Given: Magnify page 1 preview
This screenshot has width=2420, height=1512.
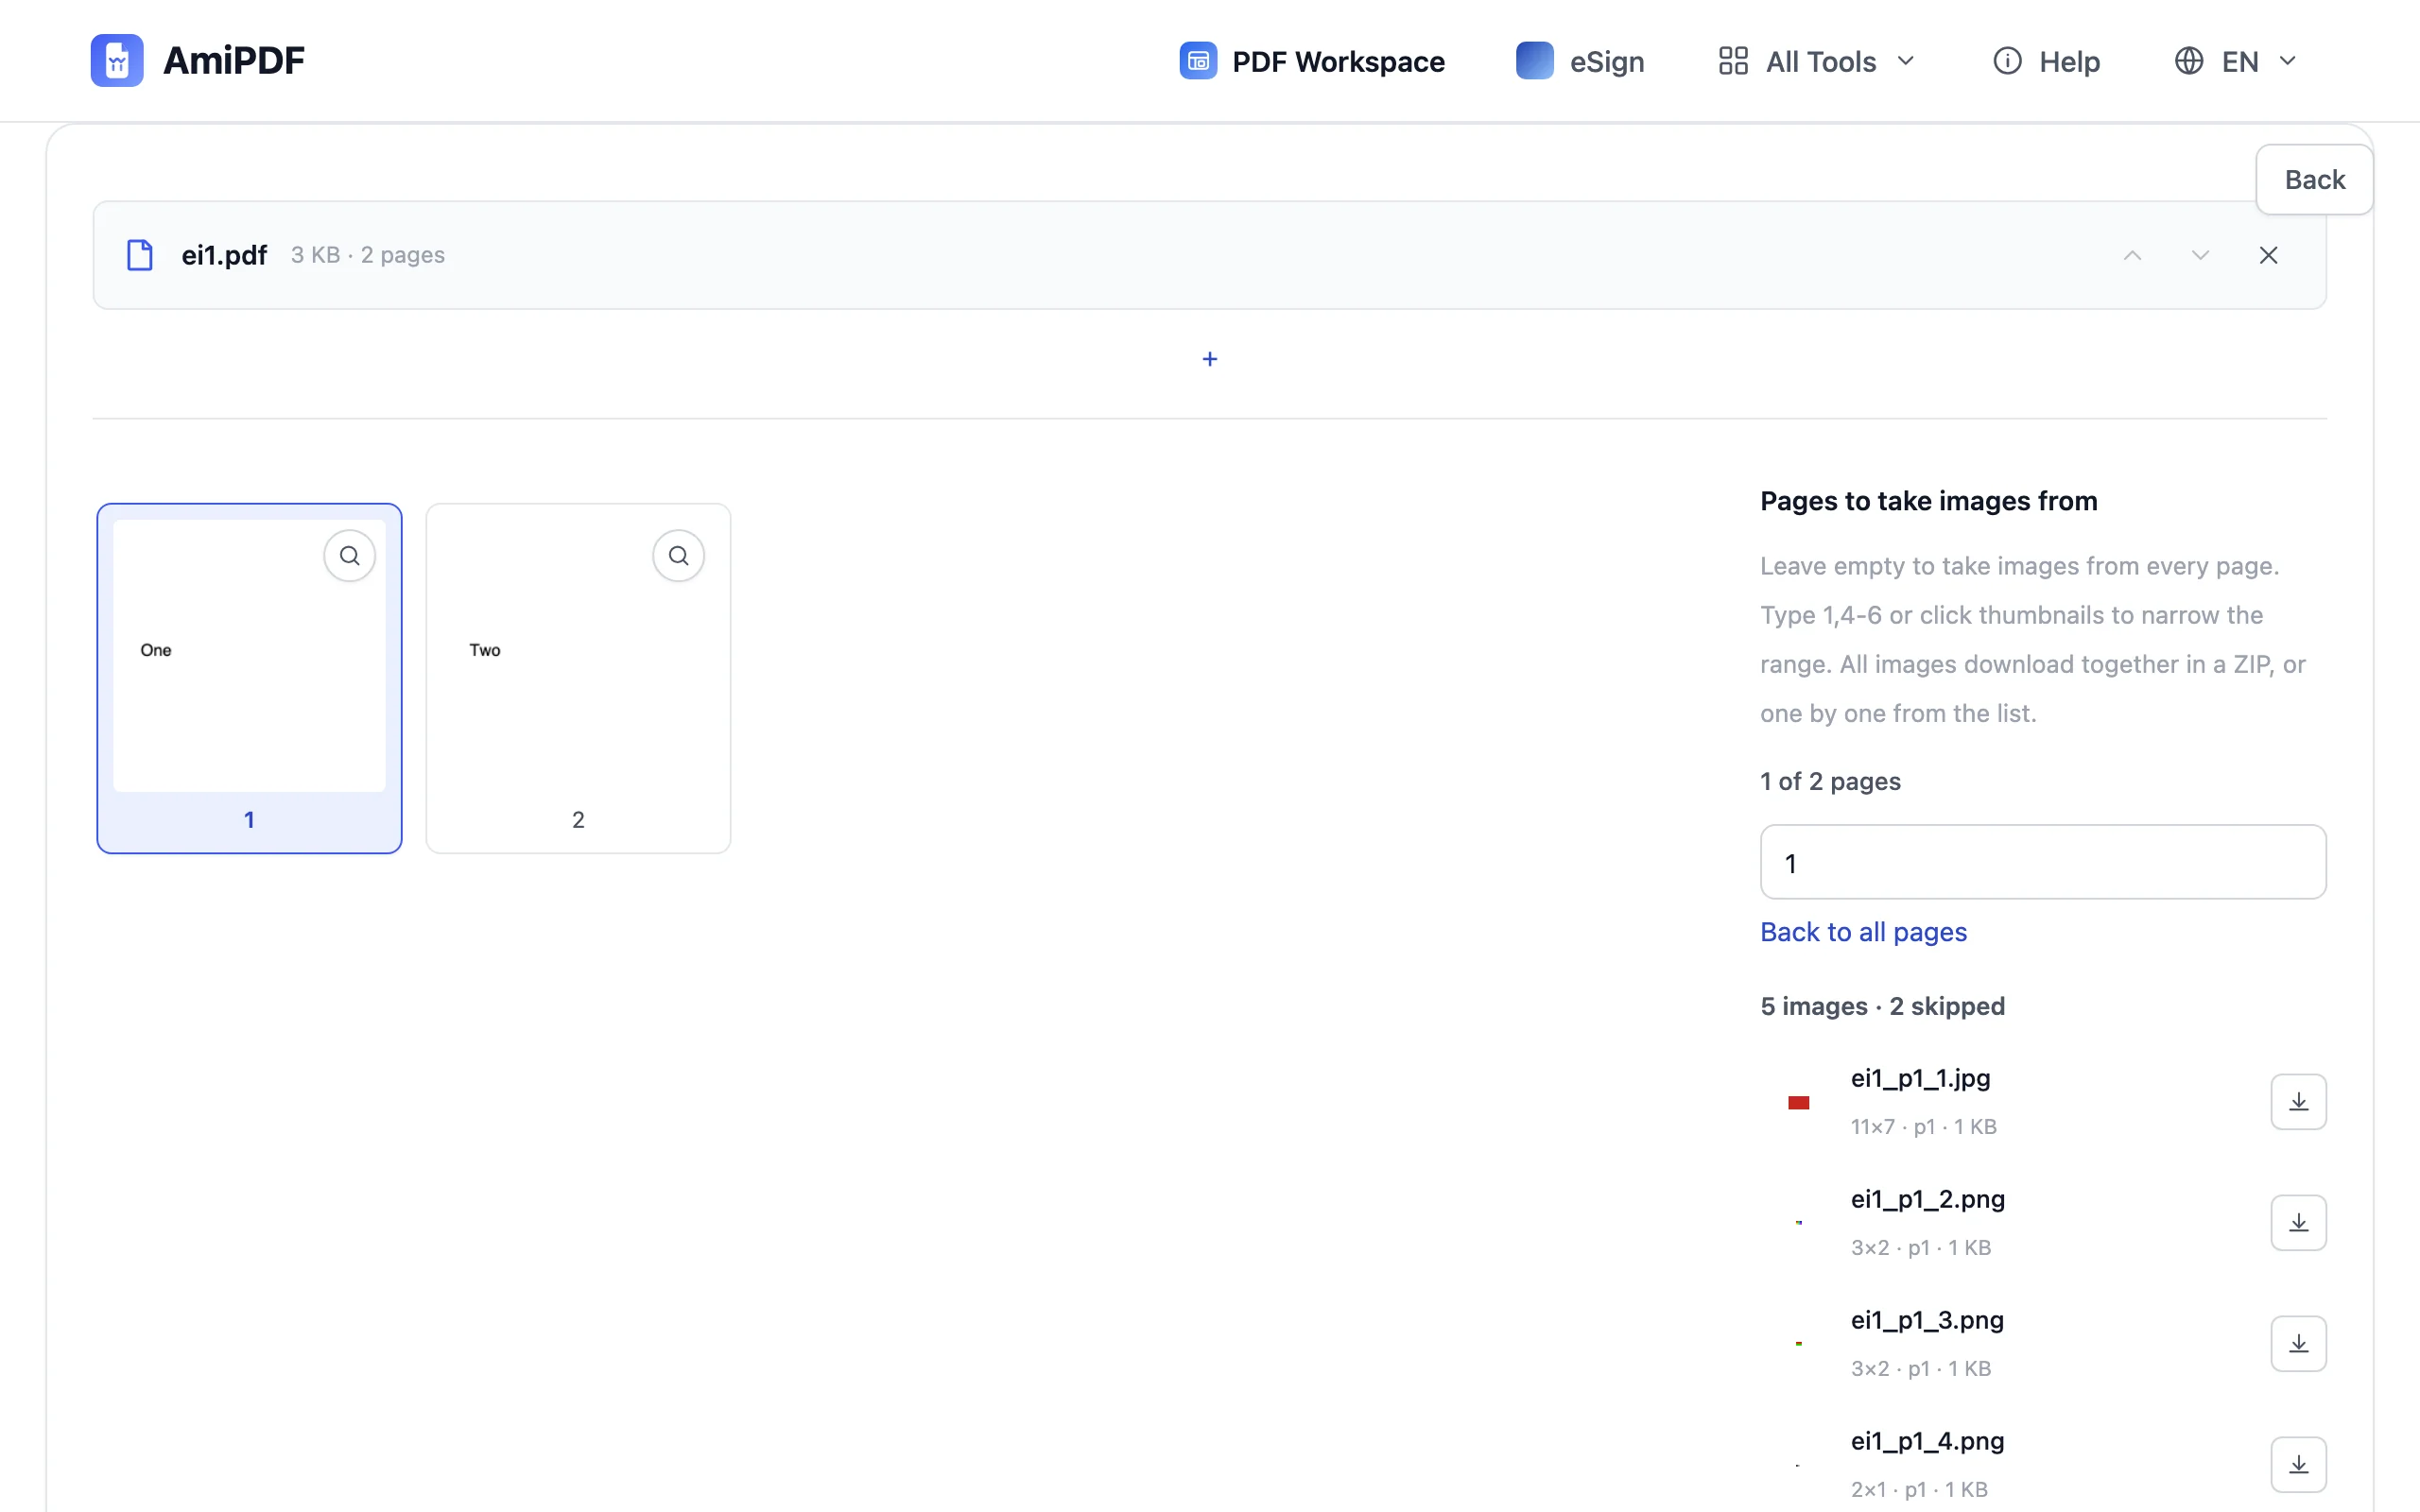Looking at the screenshot, I should [x=349, y=556].
